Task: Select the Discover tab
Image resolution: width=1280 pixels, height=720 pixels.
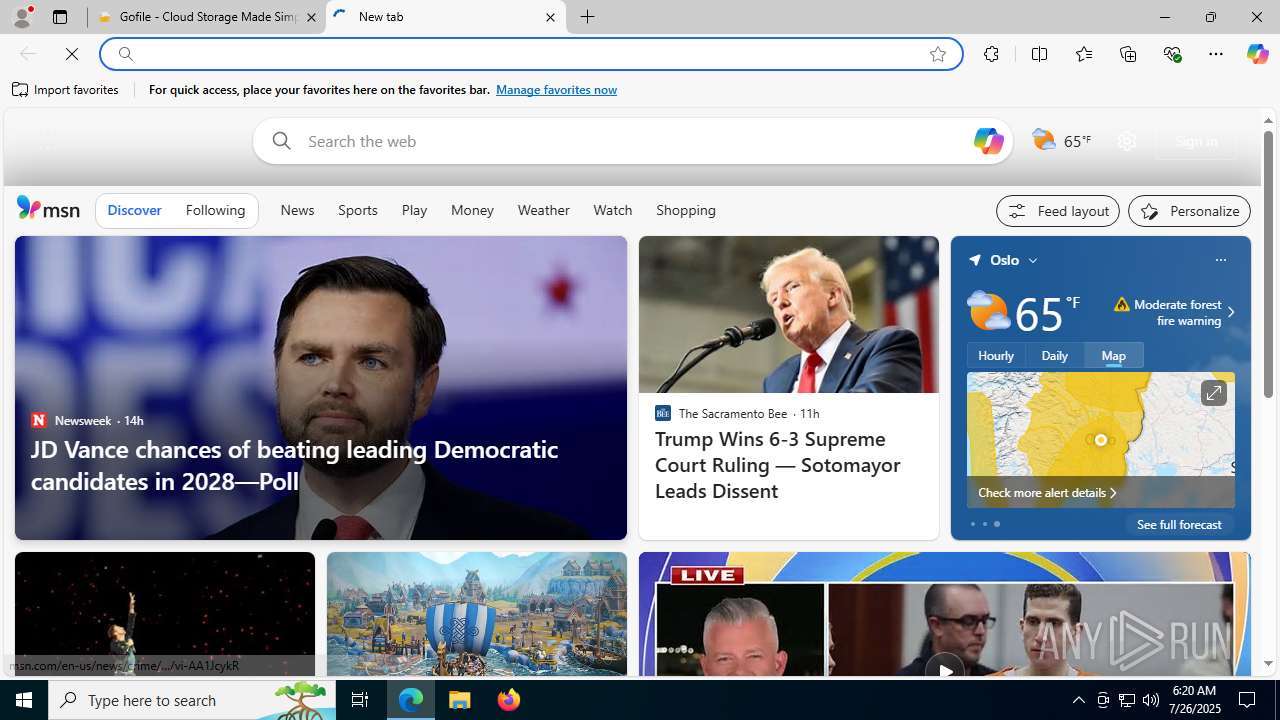Action: click(x=134, y=211)
